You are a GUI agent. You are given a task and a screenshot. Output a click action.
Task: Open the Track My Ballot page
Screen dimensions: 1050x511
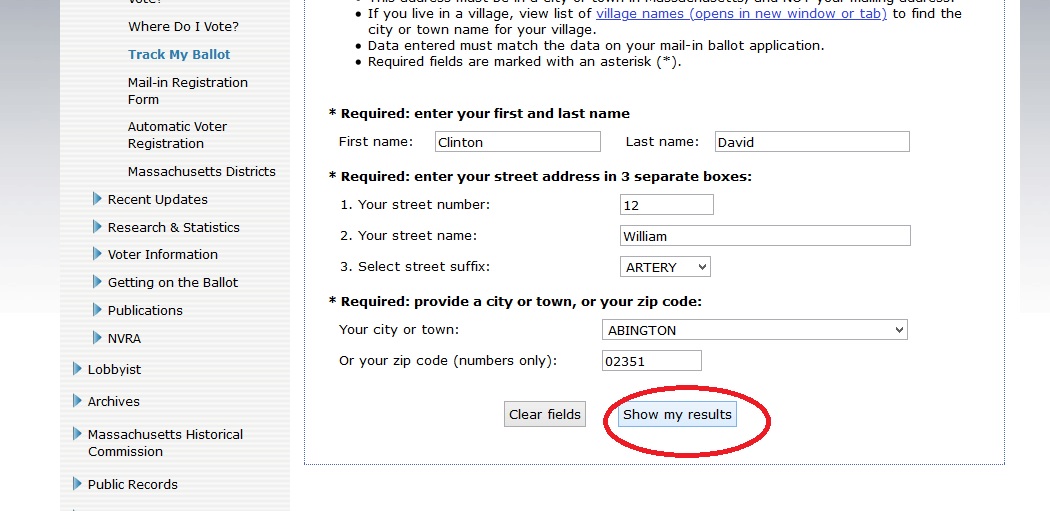click(179, 54)
